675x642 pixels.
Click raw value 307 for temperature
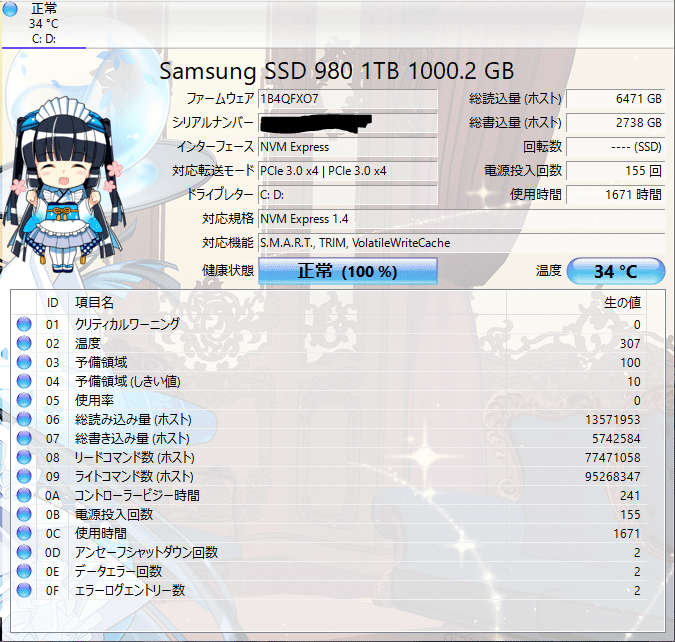(630, 344)
